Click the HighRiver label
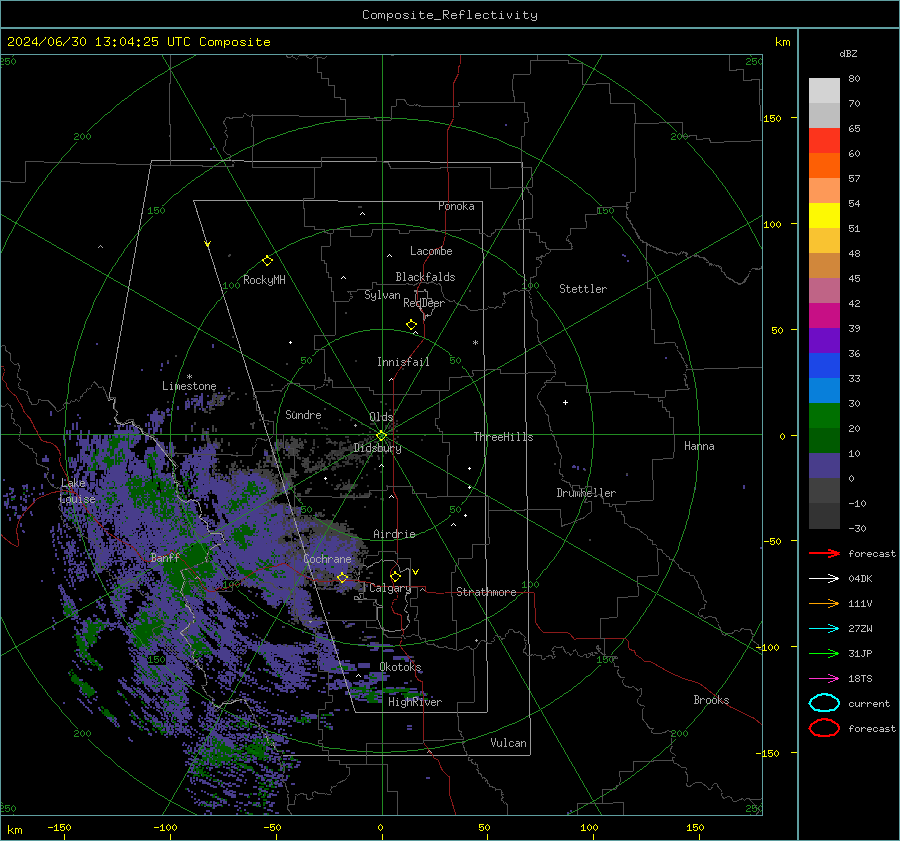900x841 pixels. coord(415,702)
